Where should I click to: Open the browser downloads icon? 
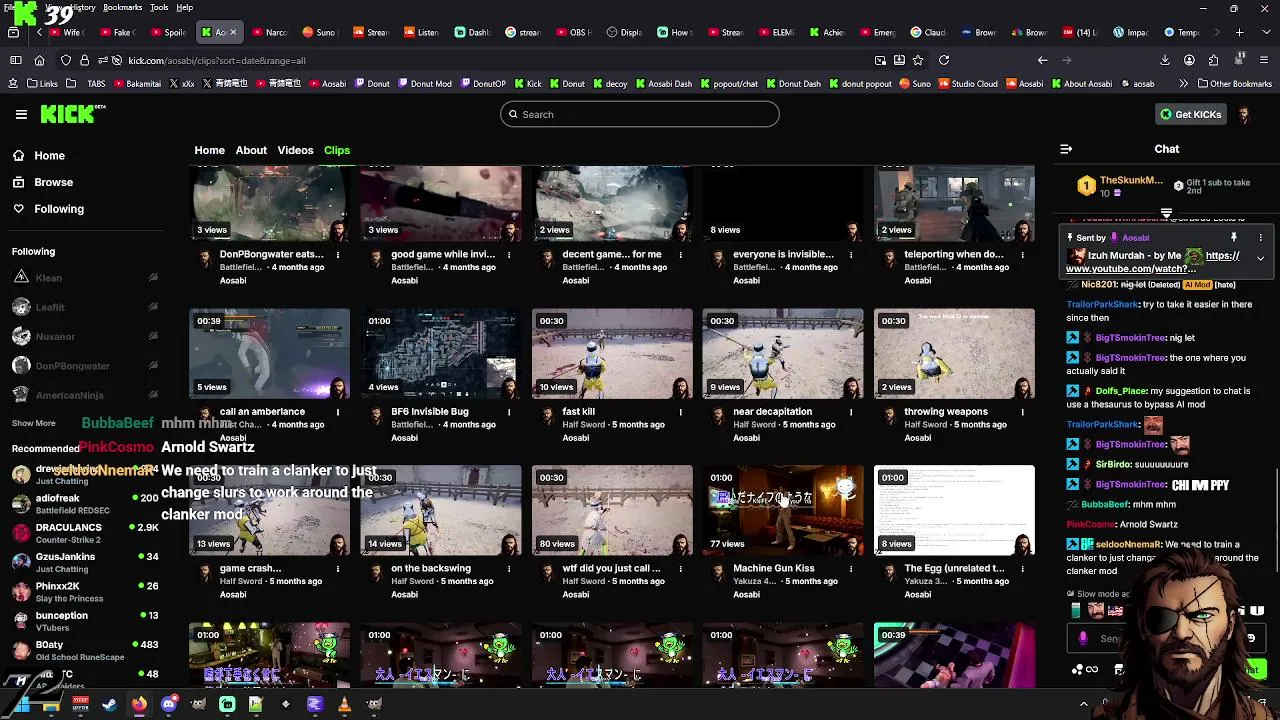coord(1165,60)
